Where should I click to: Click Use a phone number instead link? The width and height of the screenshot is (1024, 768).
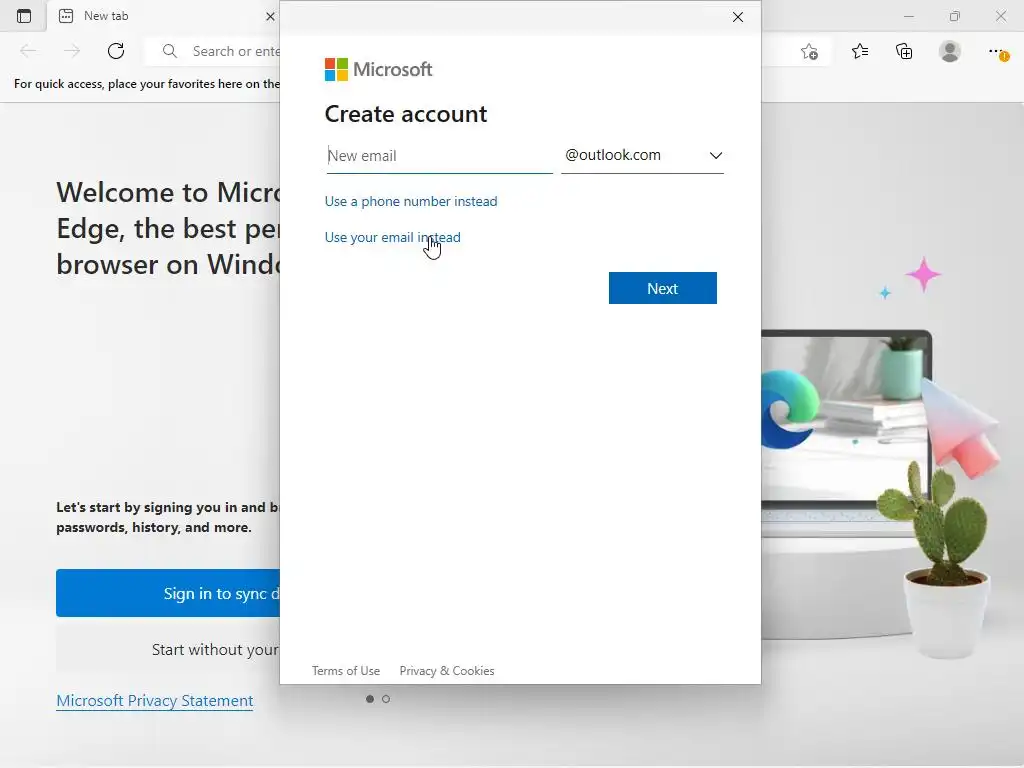point(411,201)
